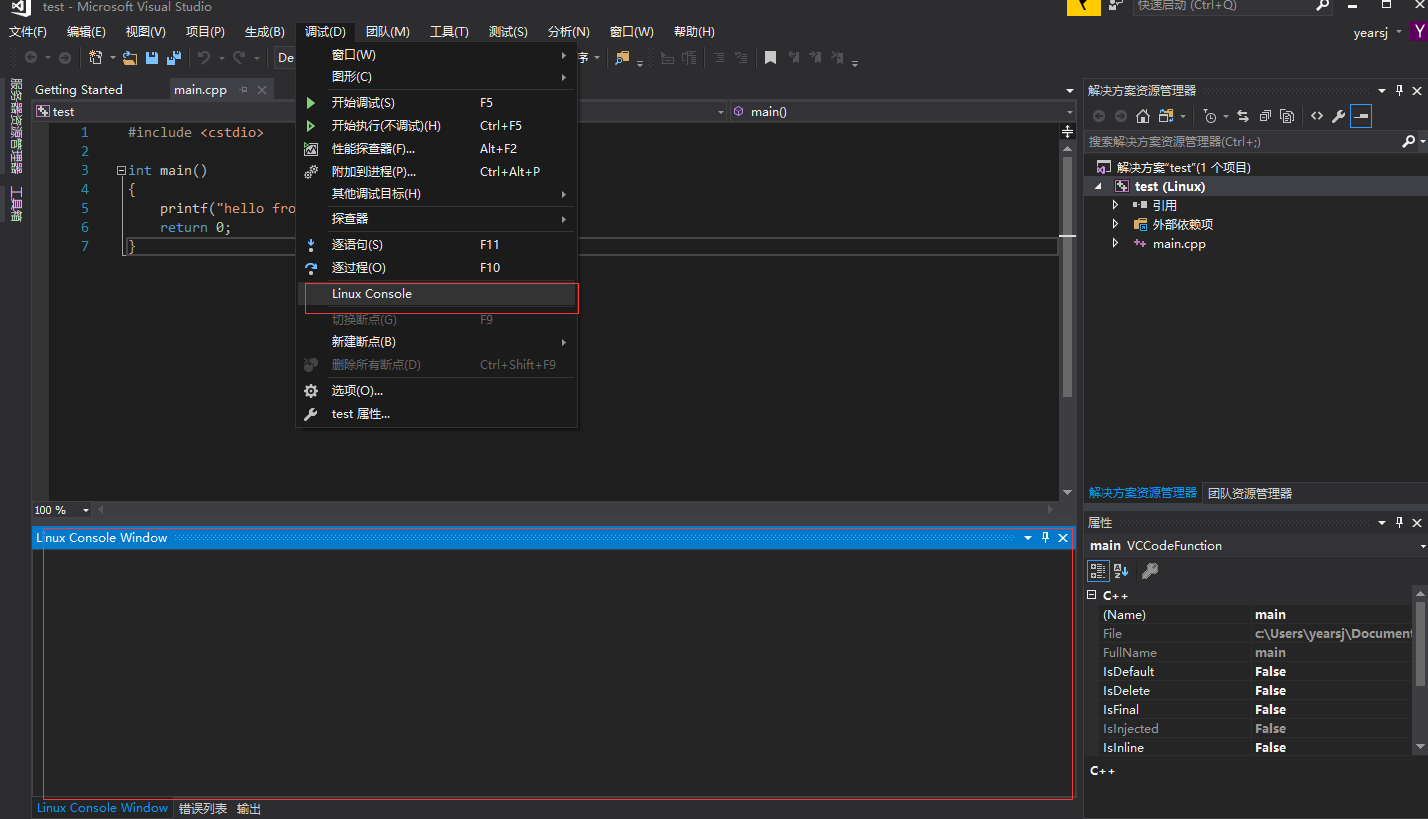The width and height of the screenshot is (1428, 819).
Task: Open the zoom 100 % dropdown
Action: (x=85, y=511)
